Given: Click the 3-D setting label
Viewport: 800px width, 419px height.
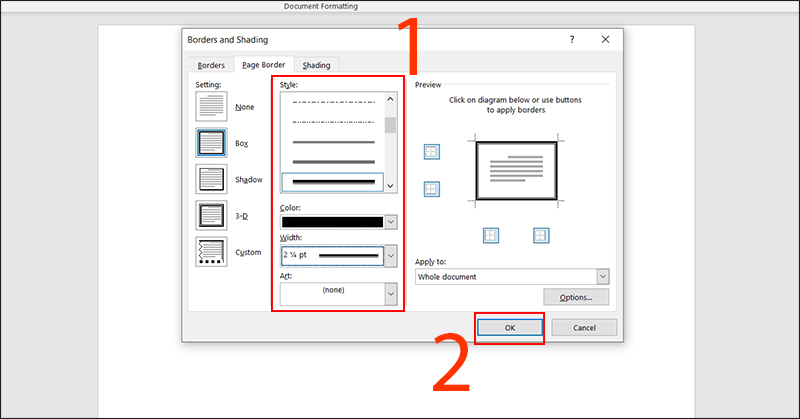Looking at the screenshot, I should coord(241,216).
